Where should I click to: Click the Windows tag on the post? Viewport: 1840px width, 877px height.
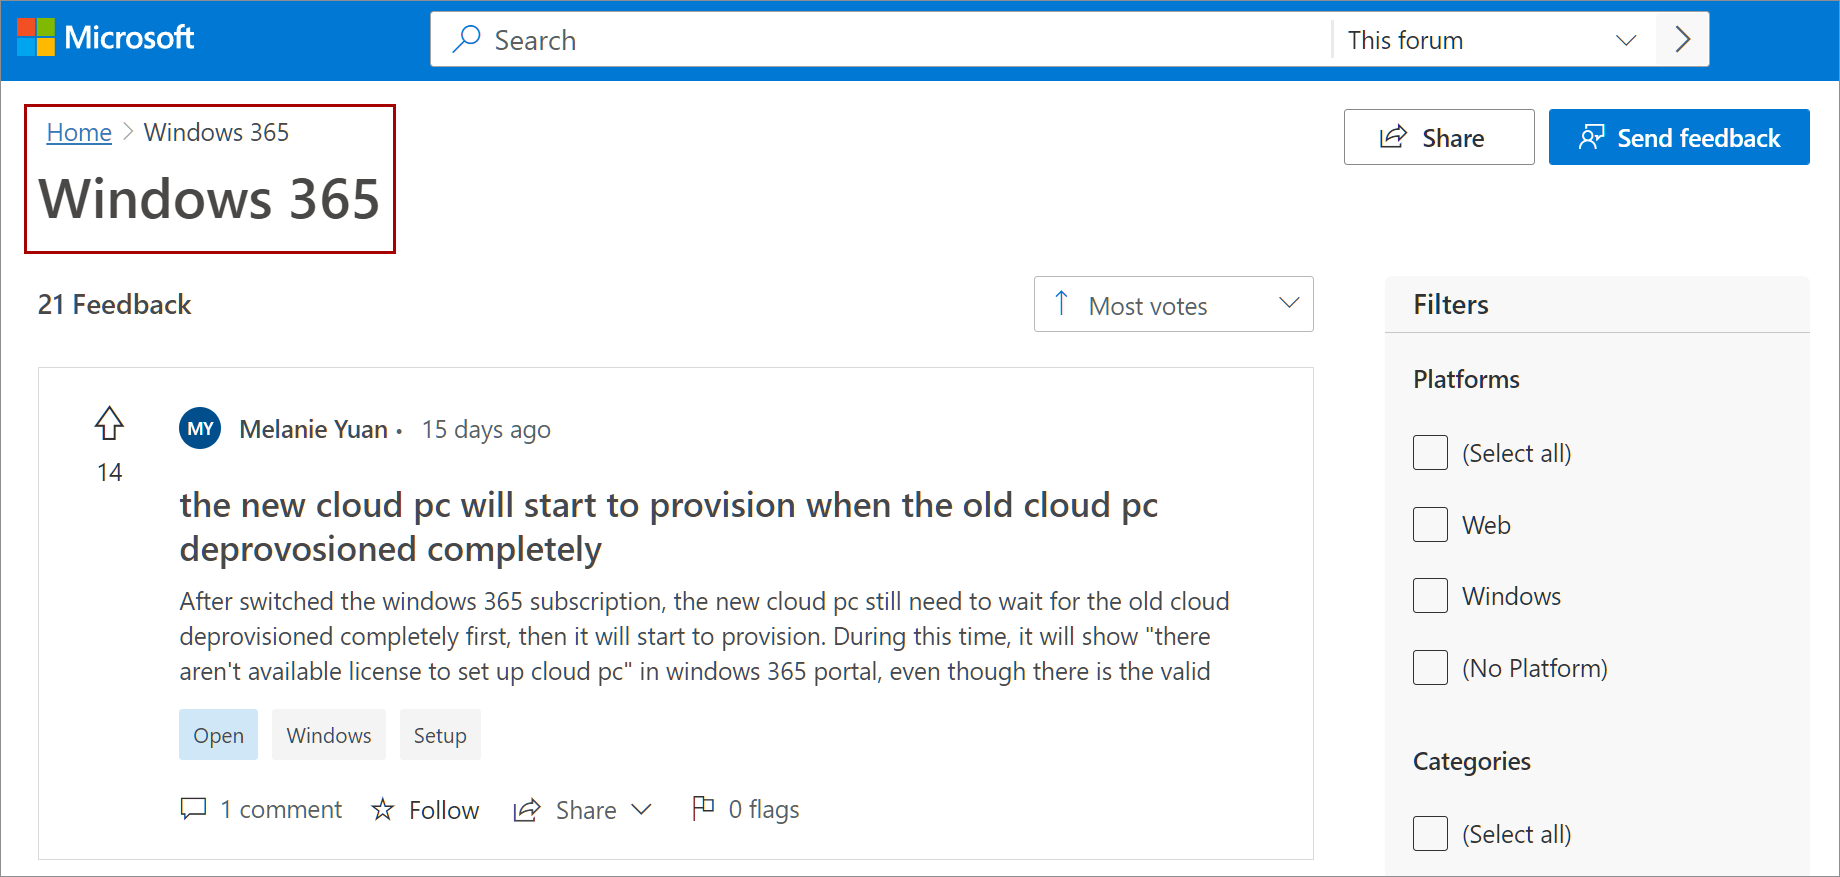pos(329,735)
